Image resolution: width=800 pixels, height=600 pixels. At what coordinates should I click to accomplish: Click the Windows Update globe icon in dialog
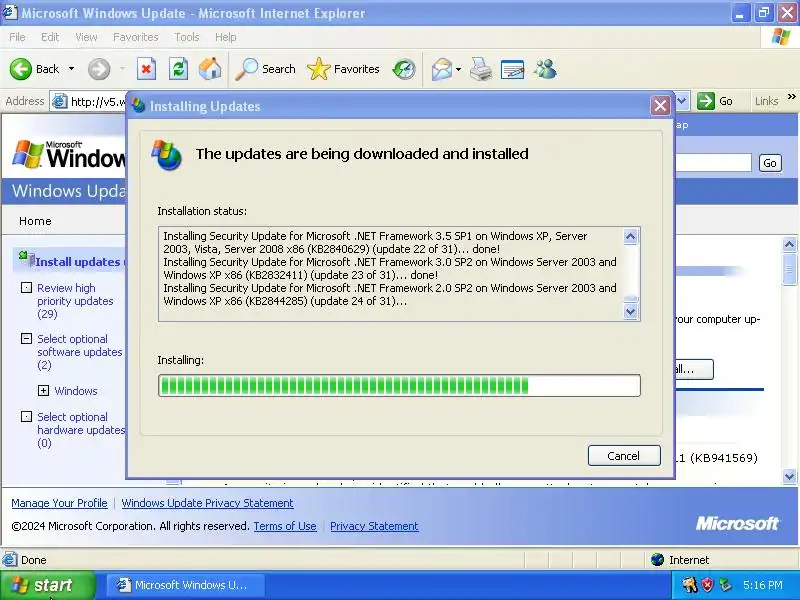tap(167, 155)
